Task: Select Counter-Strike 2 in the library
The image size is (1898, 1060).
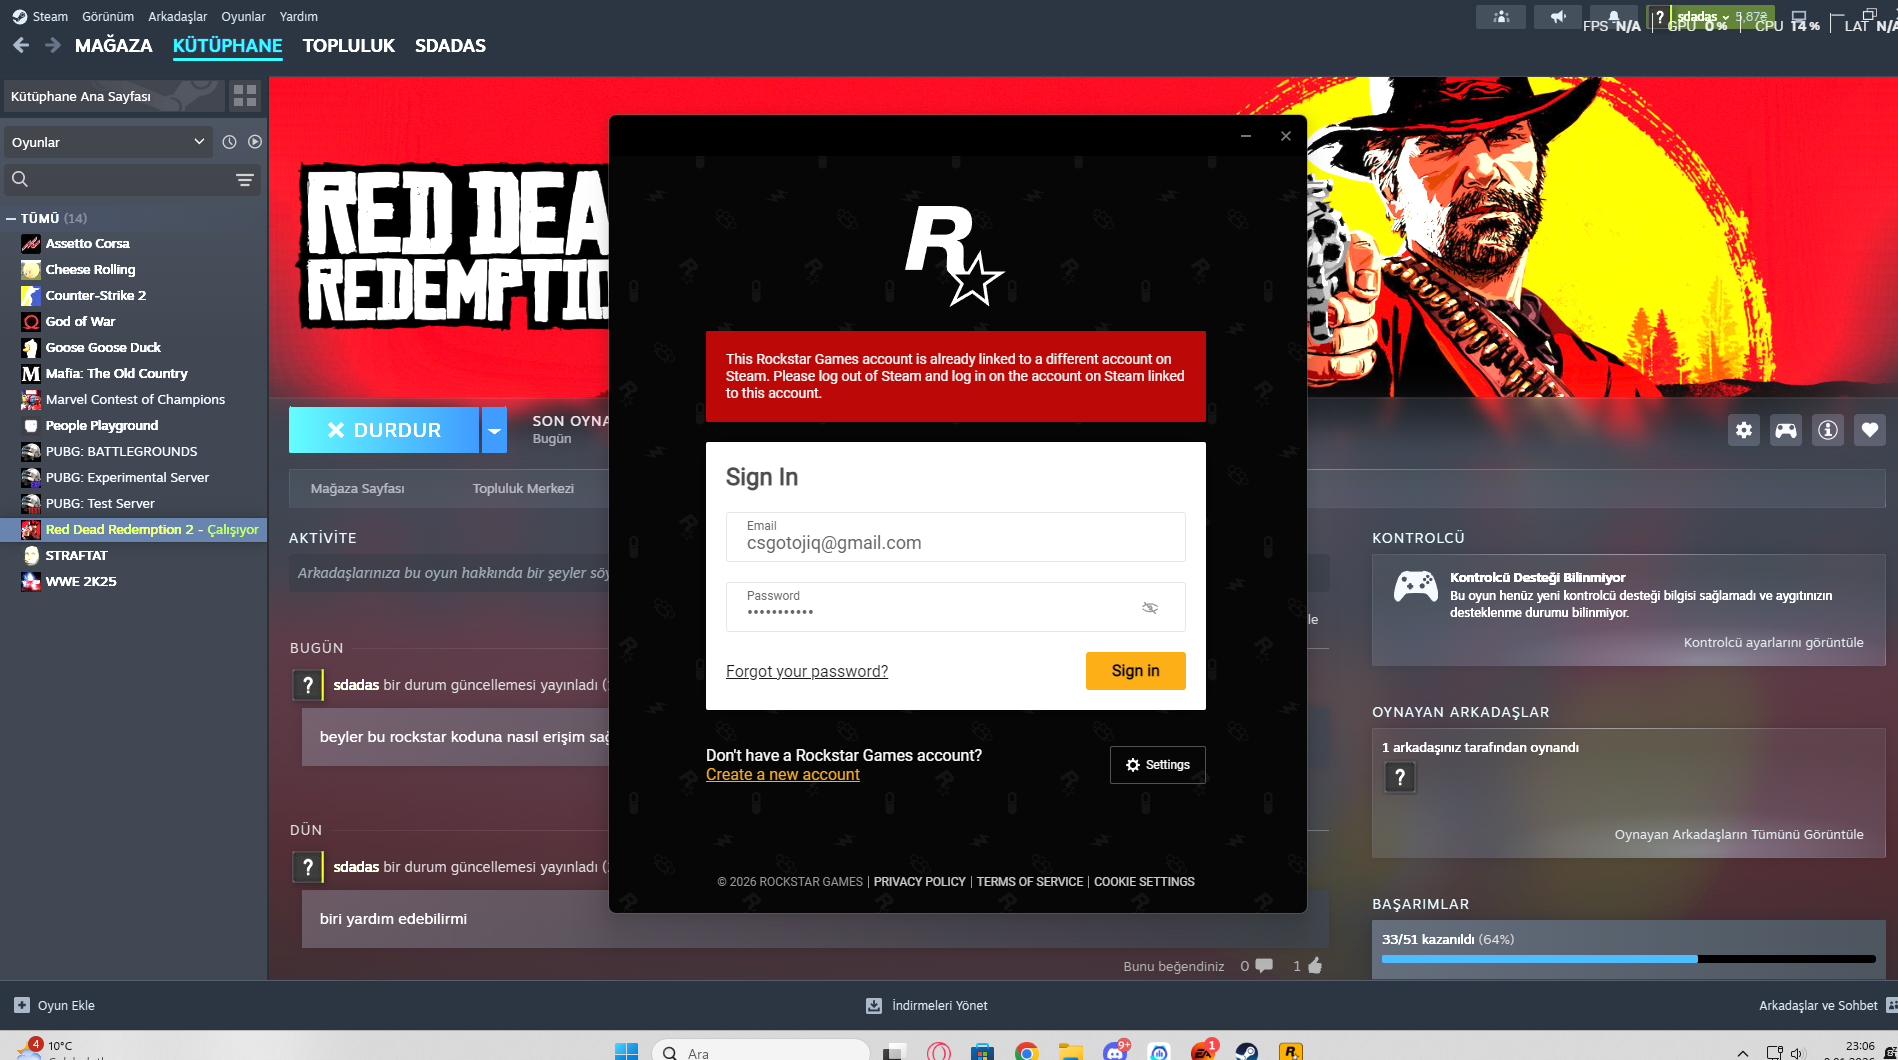Action: (x=96, y=295)
